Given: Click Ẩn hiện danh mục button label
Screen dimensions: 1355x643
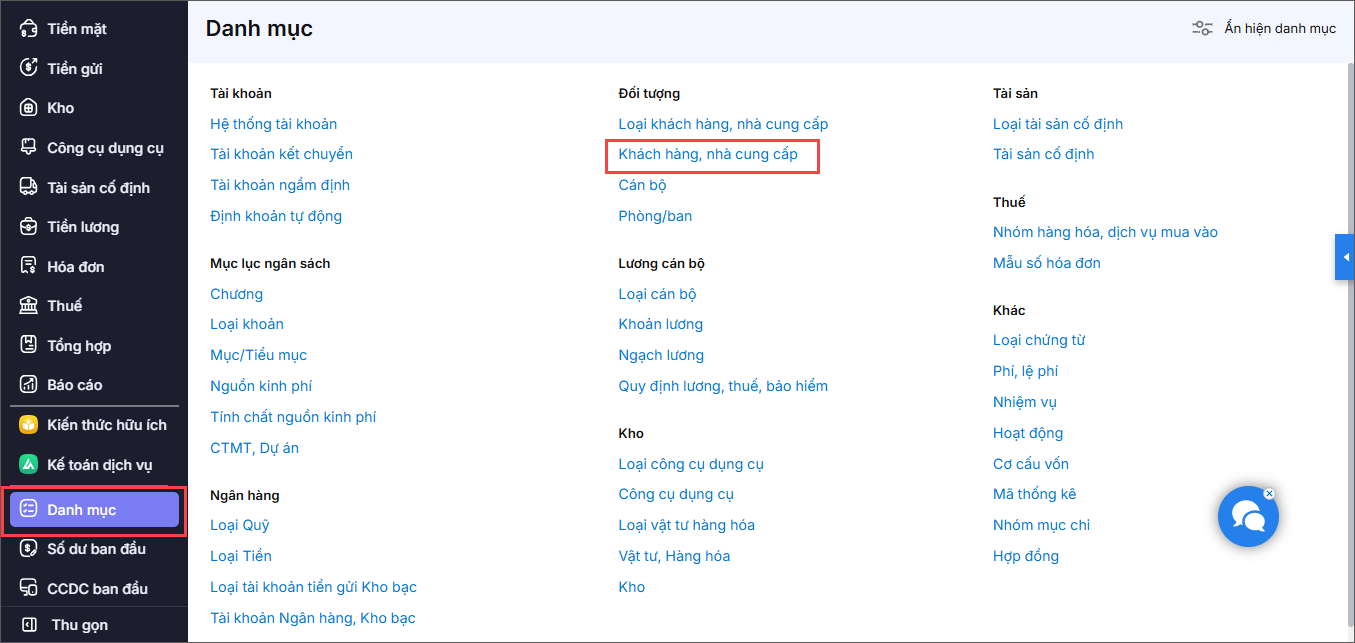Looking at the screenshot, I should click(x=1280, y=28).
